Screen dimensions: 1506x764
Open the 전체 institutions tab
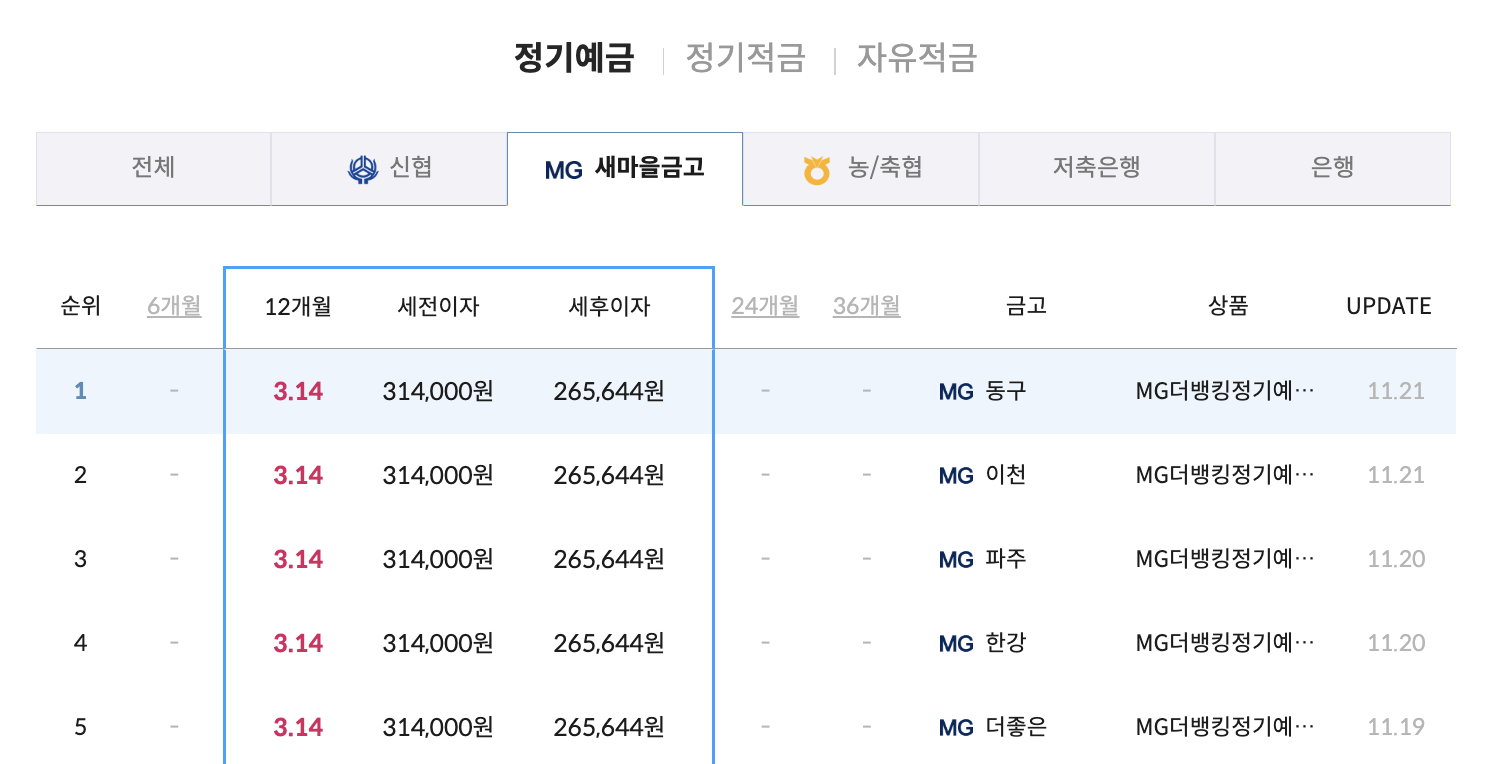click(x=153, y=168)
